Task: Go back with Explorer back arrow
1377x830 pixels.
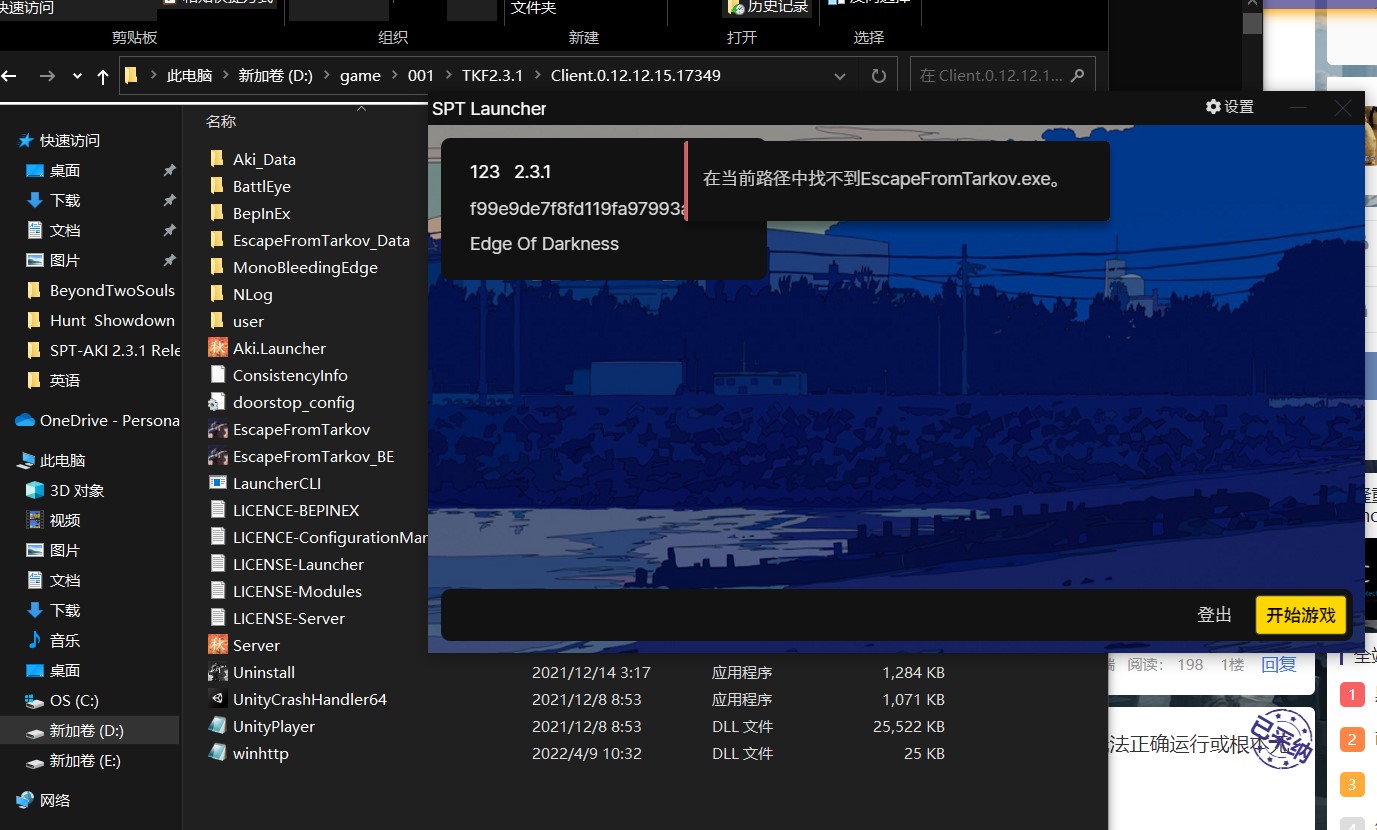Action: pos(10,76)
